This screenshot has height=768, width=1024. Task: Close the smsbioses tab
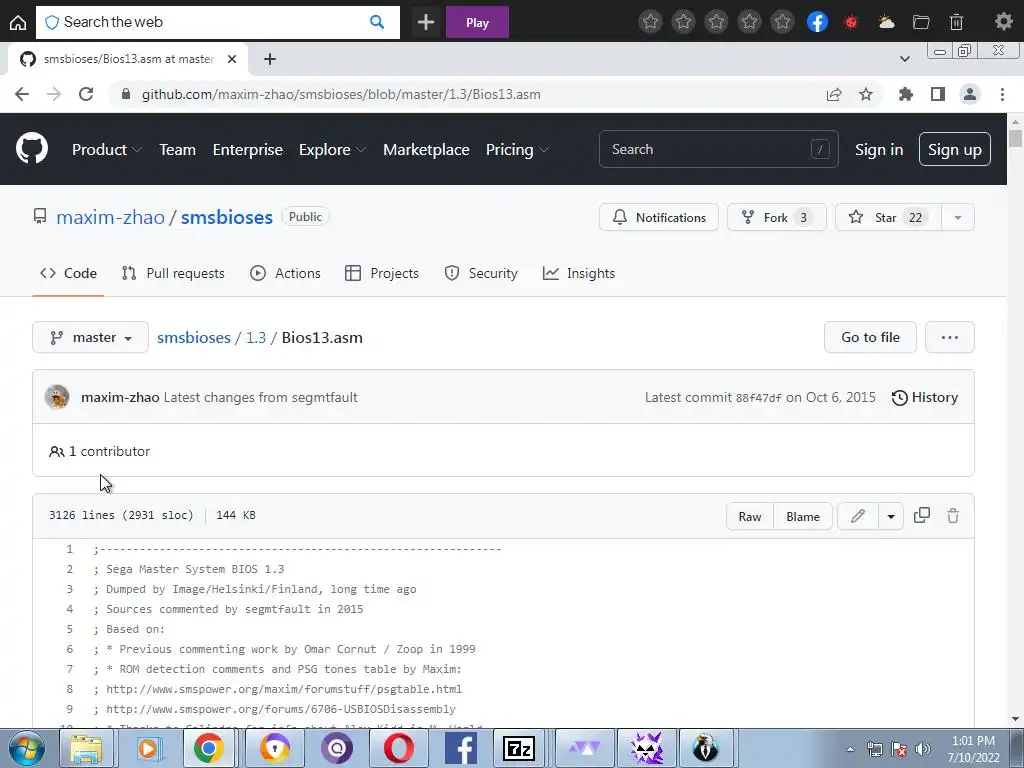coord(232,59)
